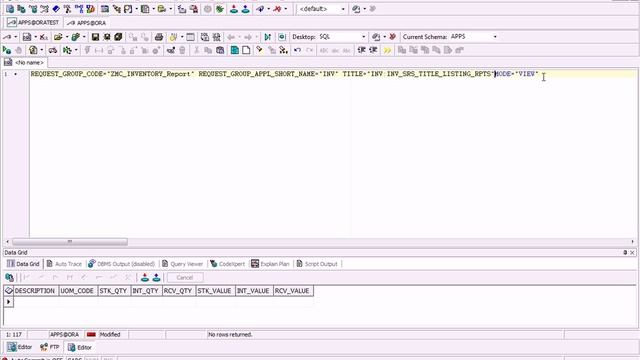Expand the new connection icon dropdown arrow
Viewport: 640px width, 360px height.
[x=16, y=37]
